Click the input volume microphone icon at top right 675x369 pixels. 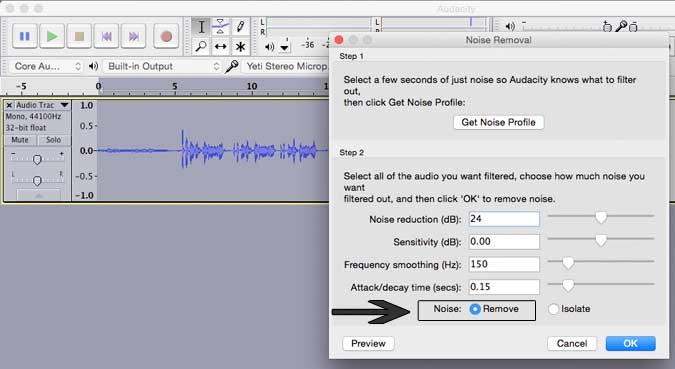[x=621, y=27]
